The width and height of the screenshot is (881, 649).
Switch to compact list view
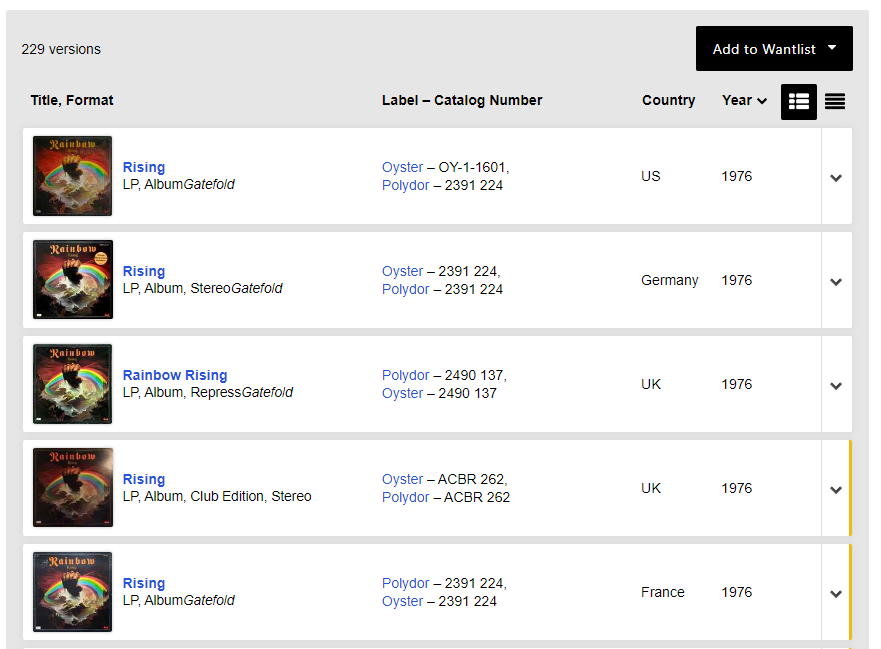click(835, 101)
